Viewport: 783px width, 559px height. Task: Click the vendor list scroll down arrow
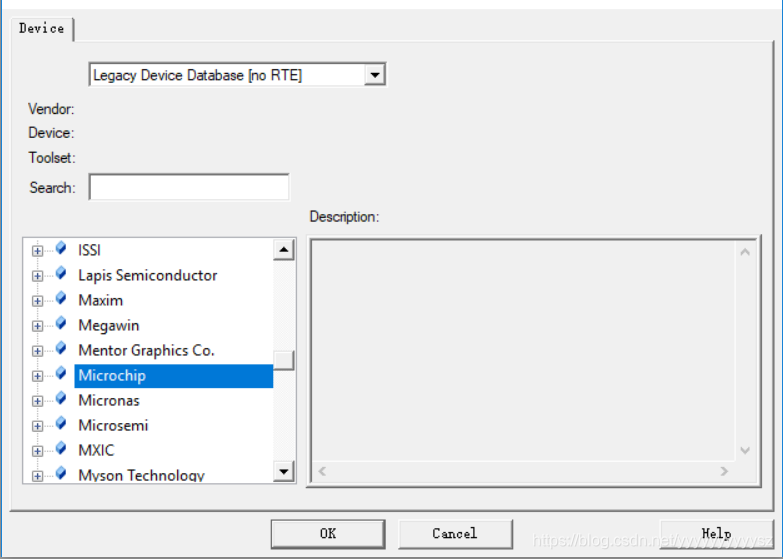[284, 471]
